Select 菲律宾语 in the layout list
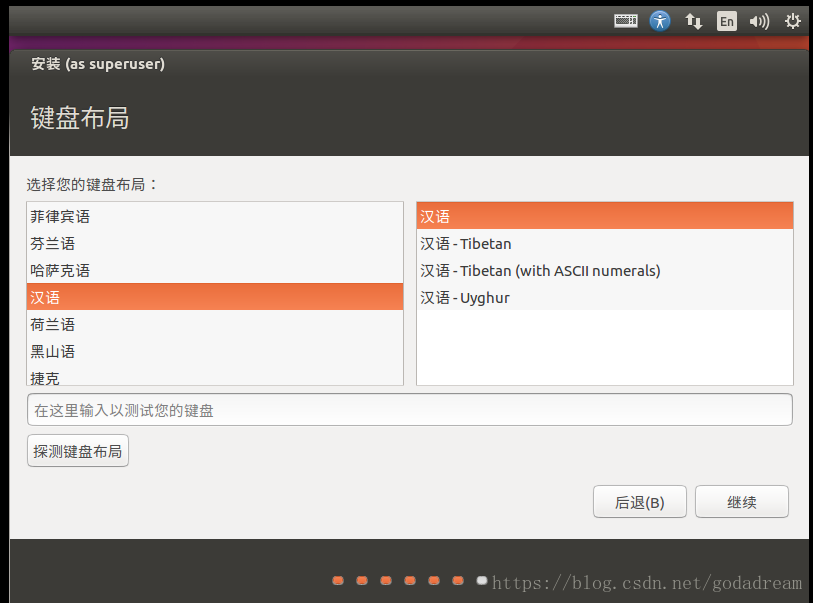 pos(215,216)
